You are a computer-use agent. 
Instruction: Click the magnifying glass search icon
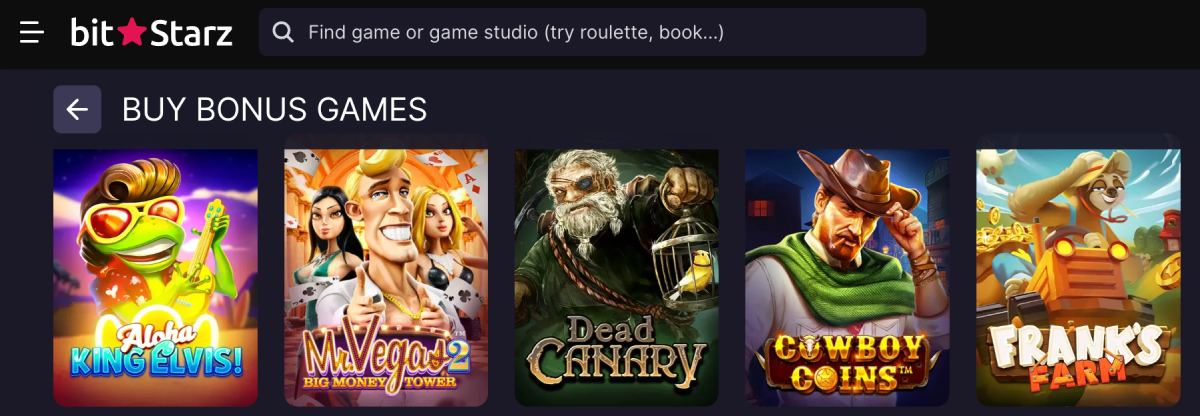(283, 33)
